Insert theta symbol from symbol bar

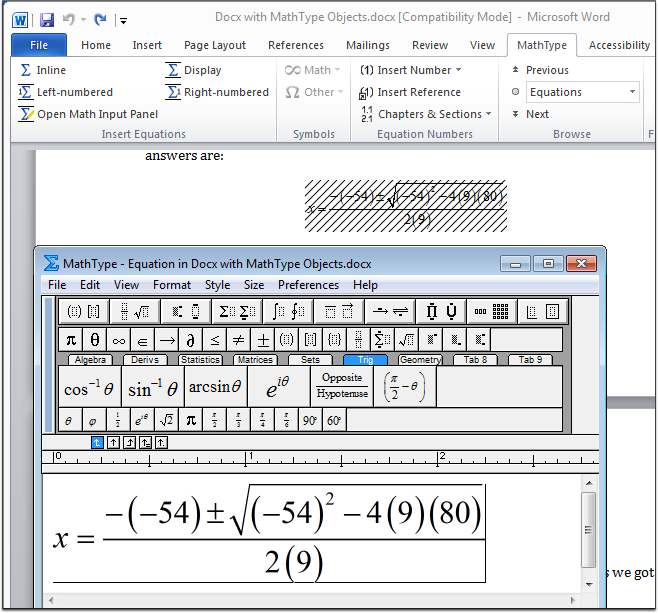point(95,339)
